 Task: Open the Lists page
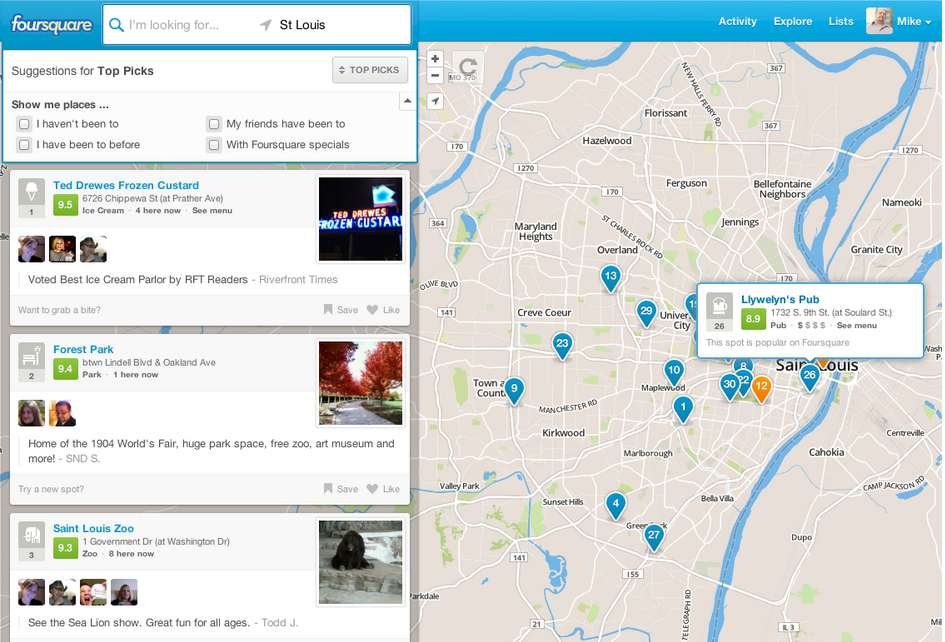coord(841,21)
